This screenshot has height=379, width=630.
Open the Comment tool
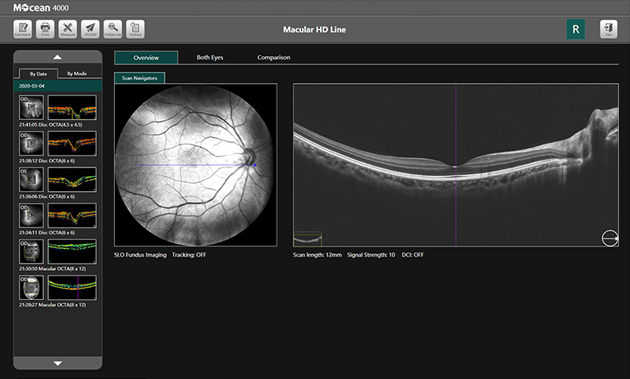tap(22, 29)
